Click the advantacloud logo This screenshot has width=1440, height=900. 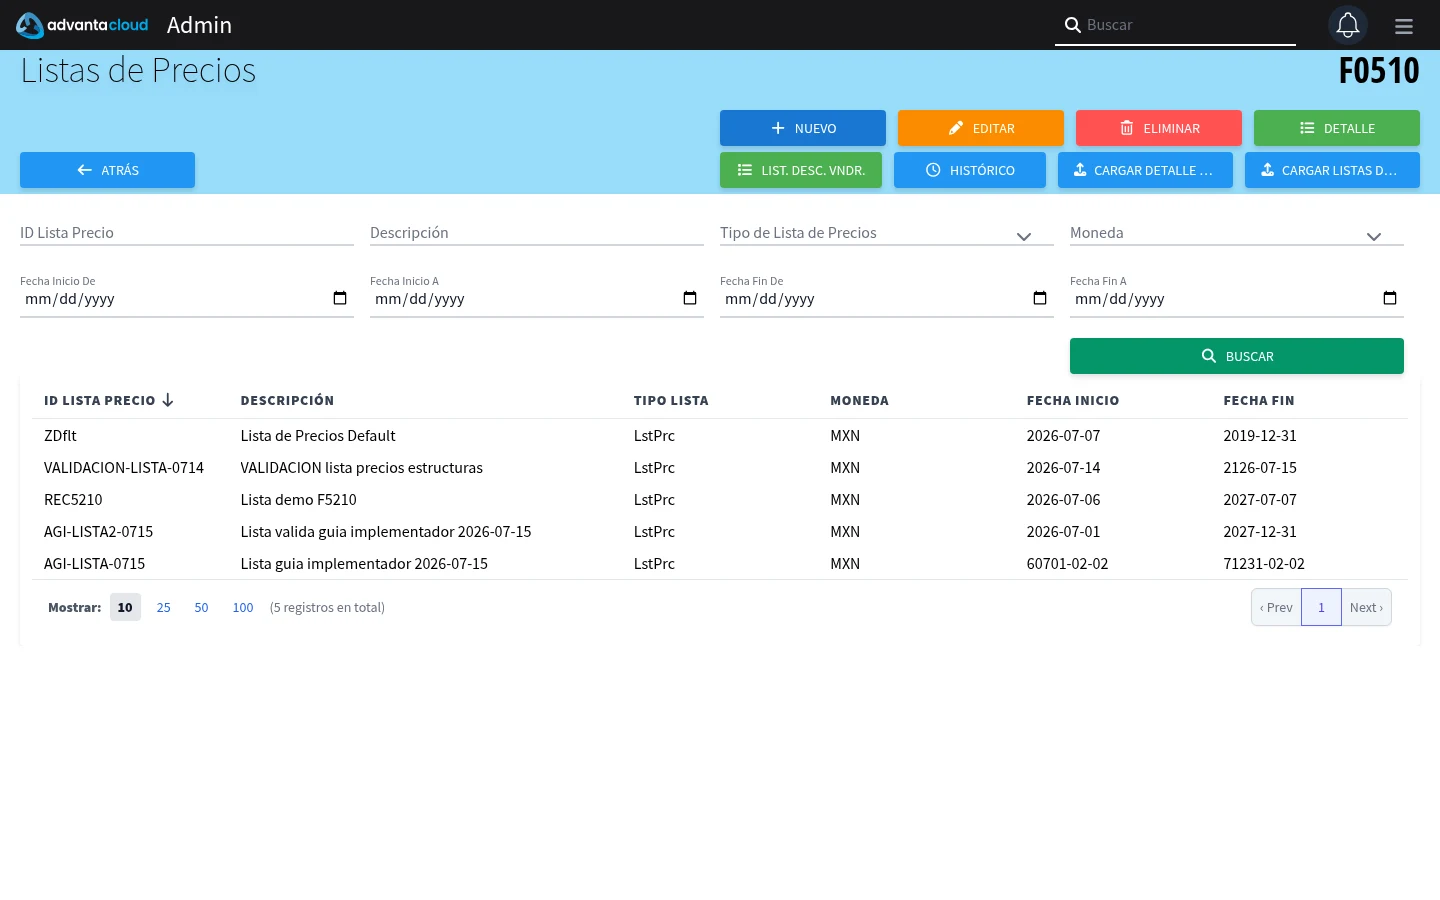82,25
